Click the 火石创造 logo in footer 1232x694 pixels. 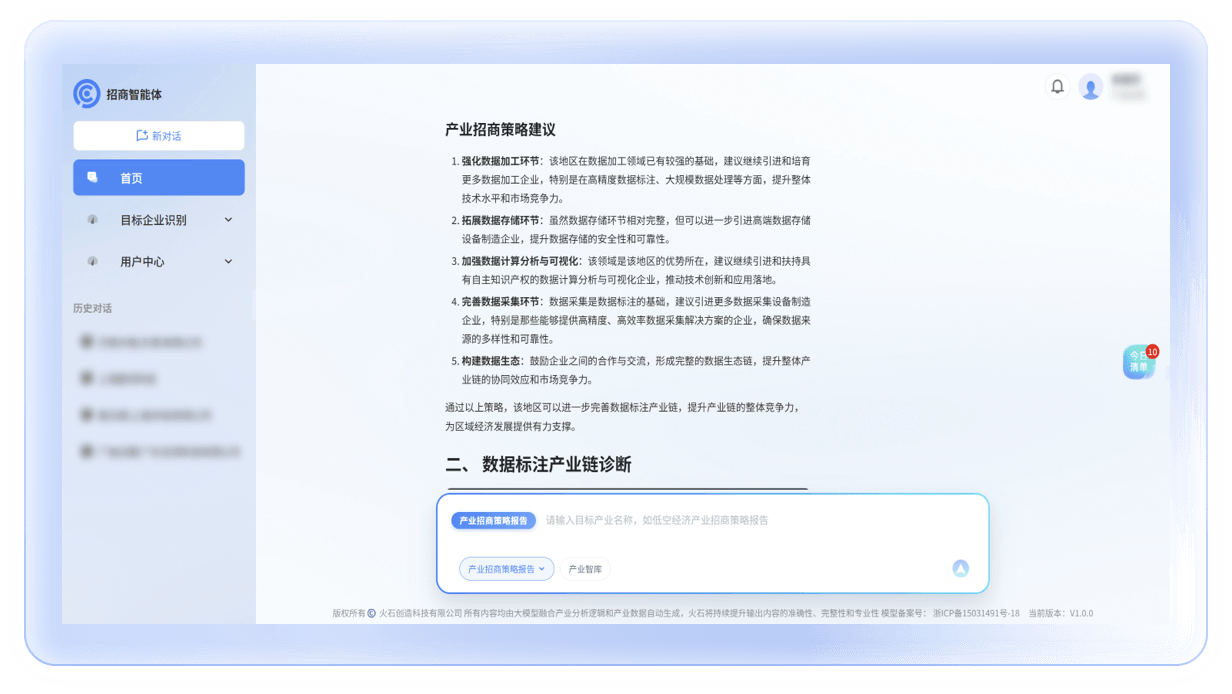tap(371, 613)
